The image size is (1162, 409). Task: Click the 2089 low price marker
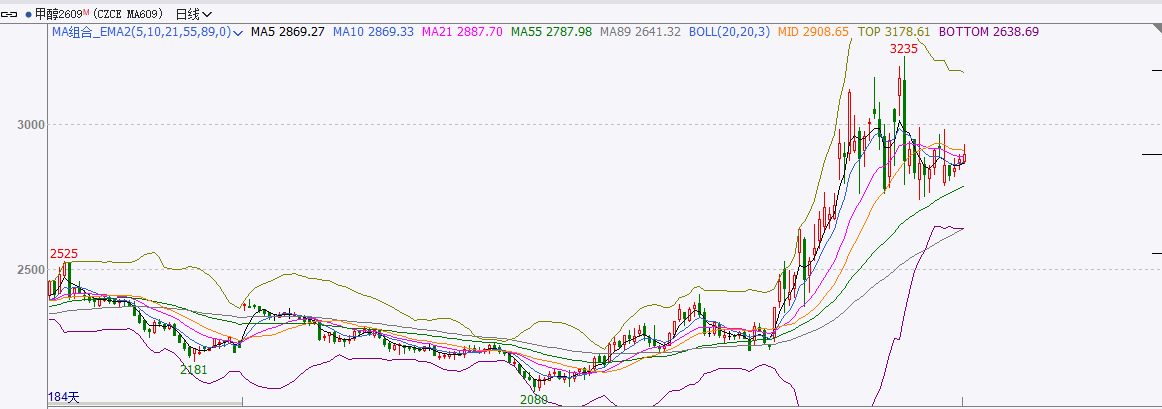coord(534,399)
